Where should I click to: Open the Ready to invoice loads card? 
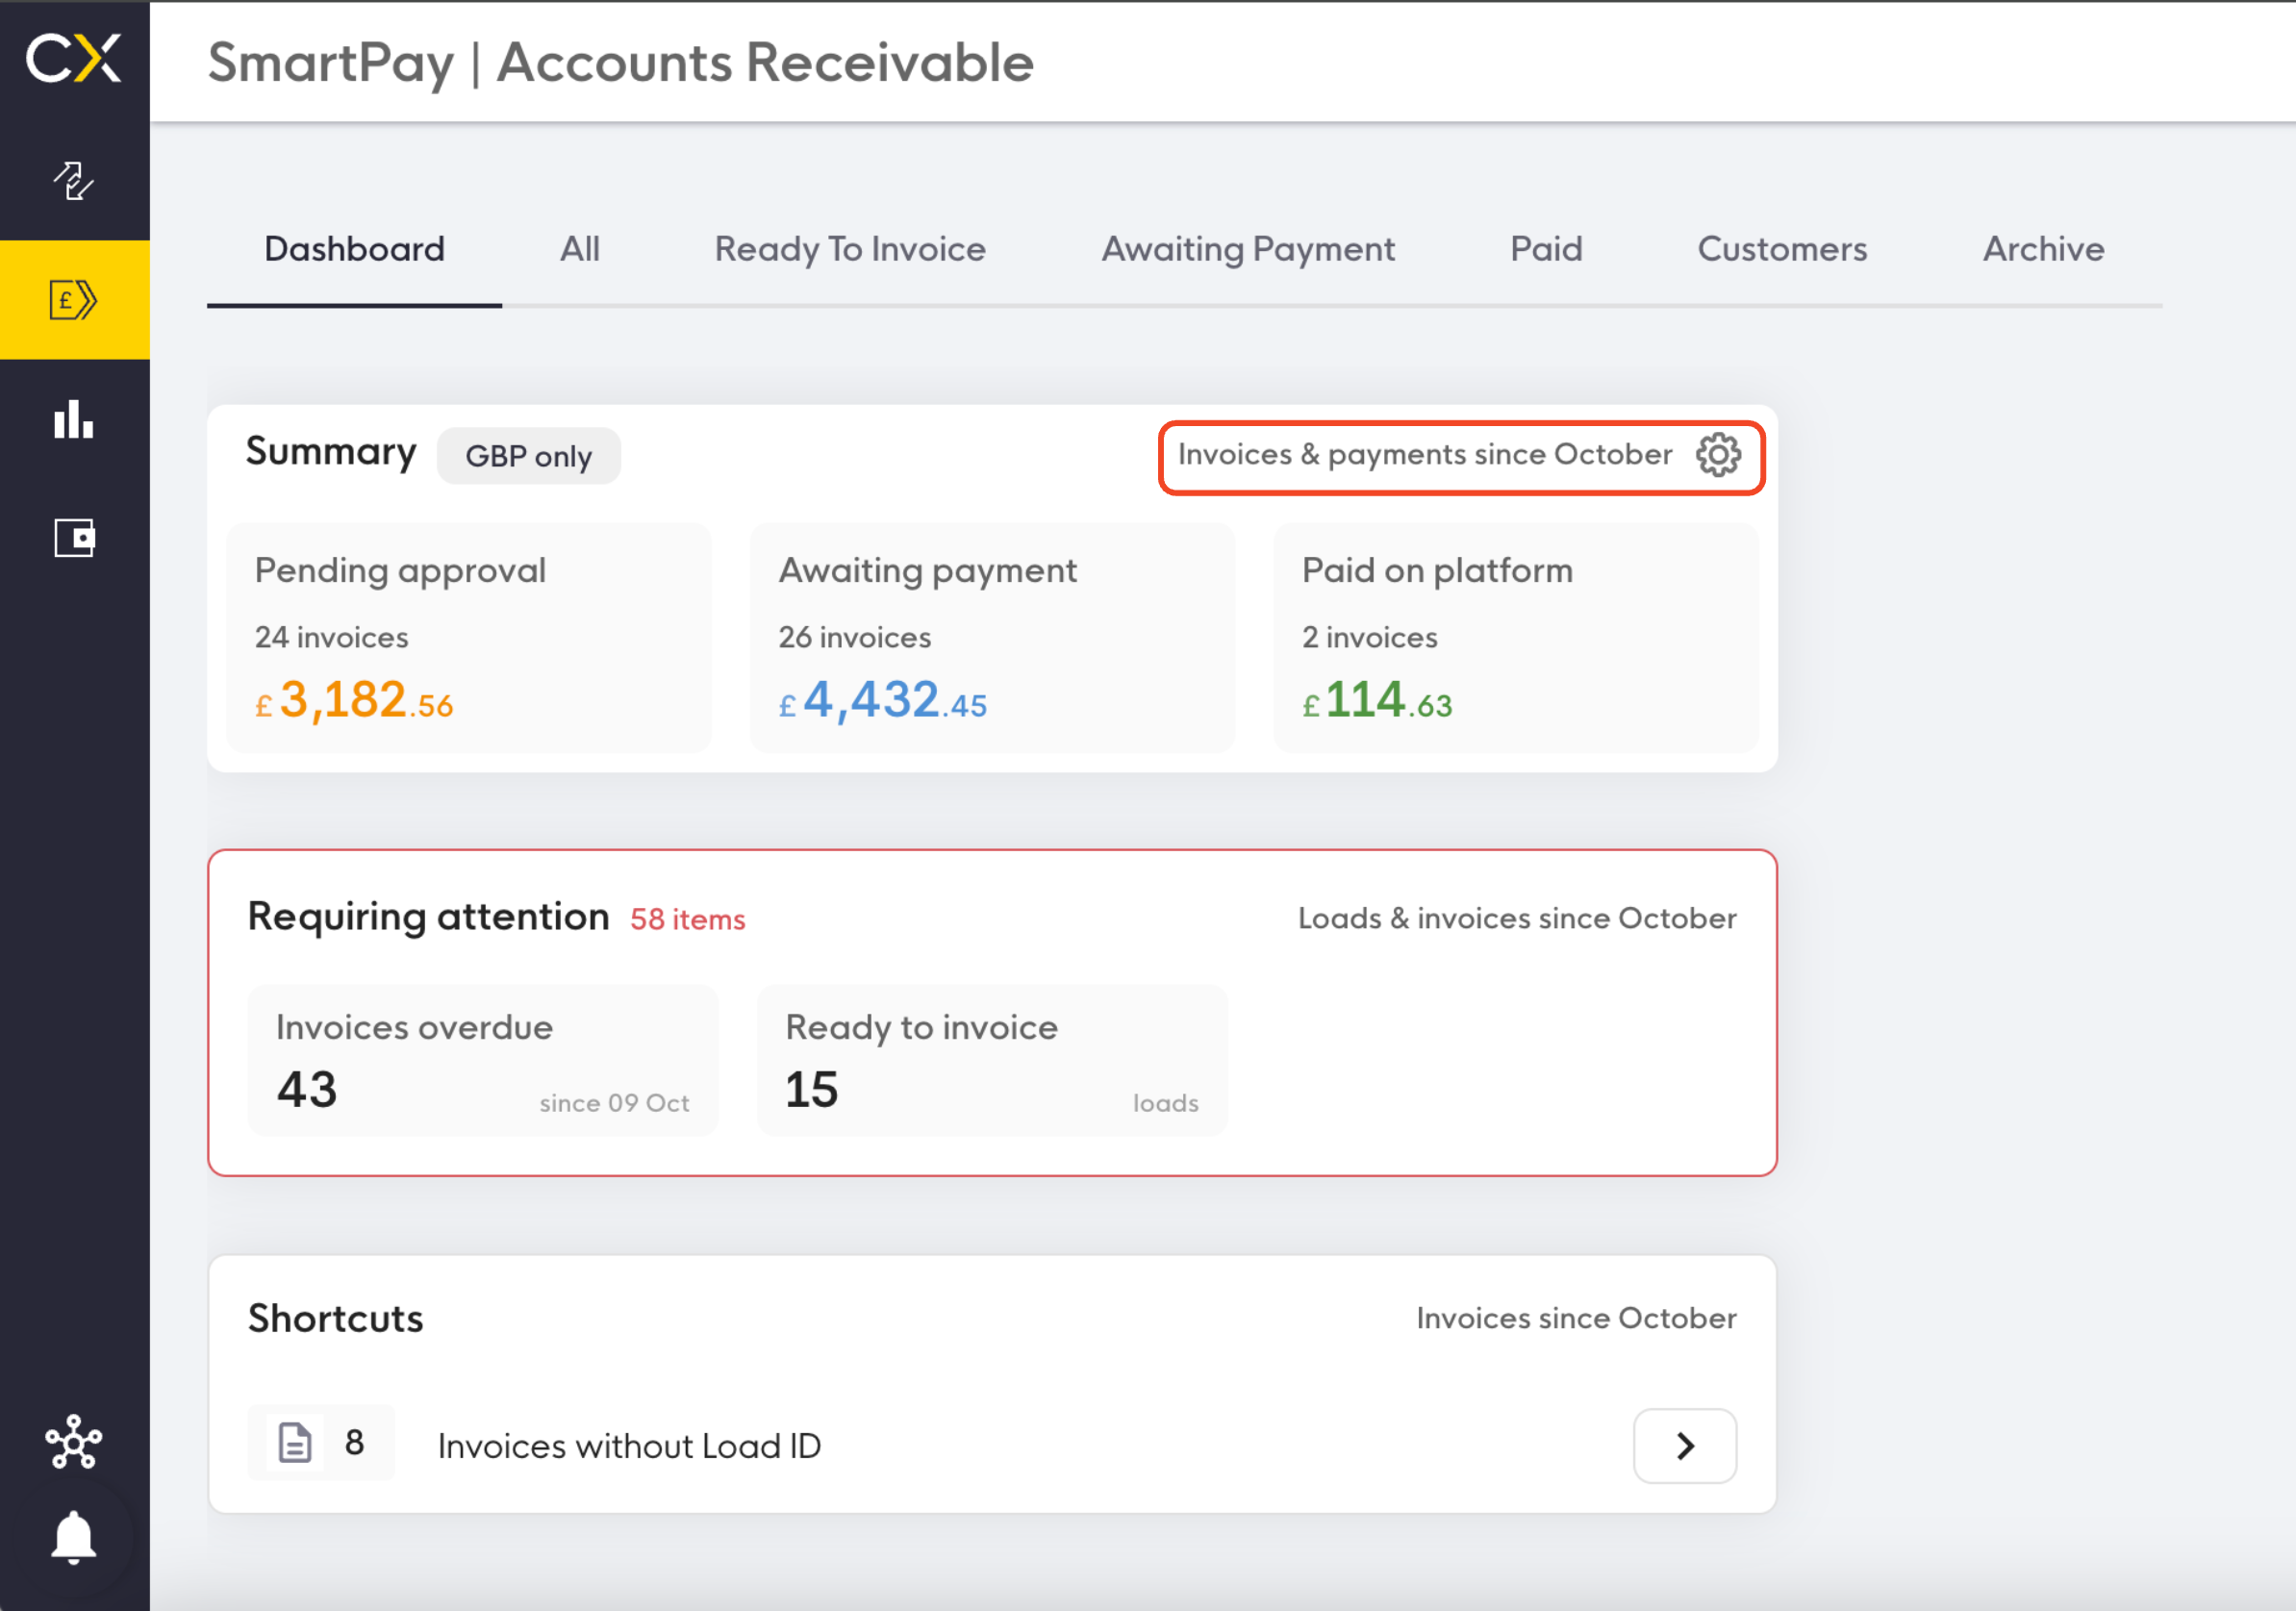[992, 1060]
